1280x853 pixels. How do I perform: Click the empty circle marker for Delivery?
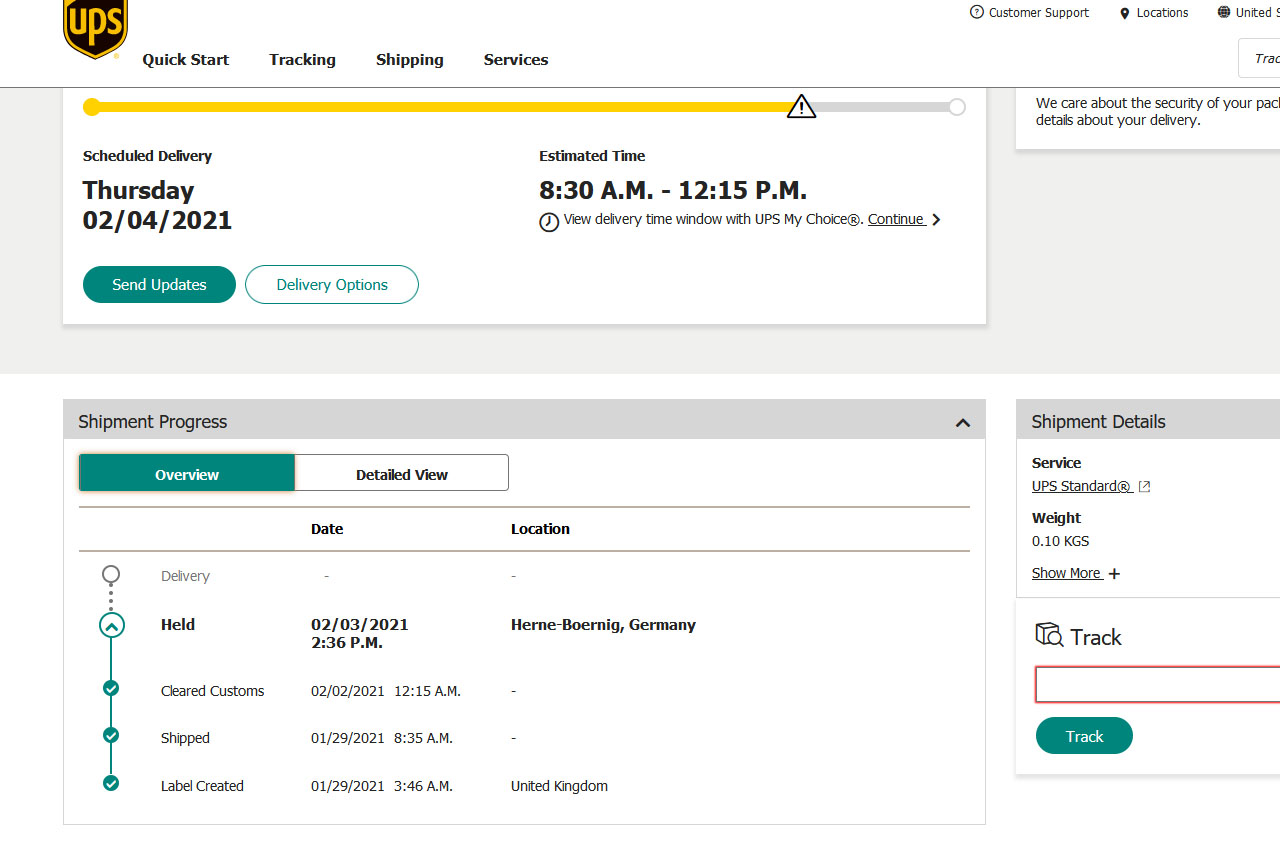111,574
